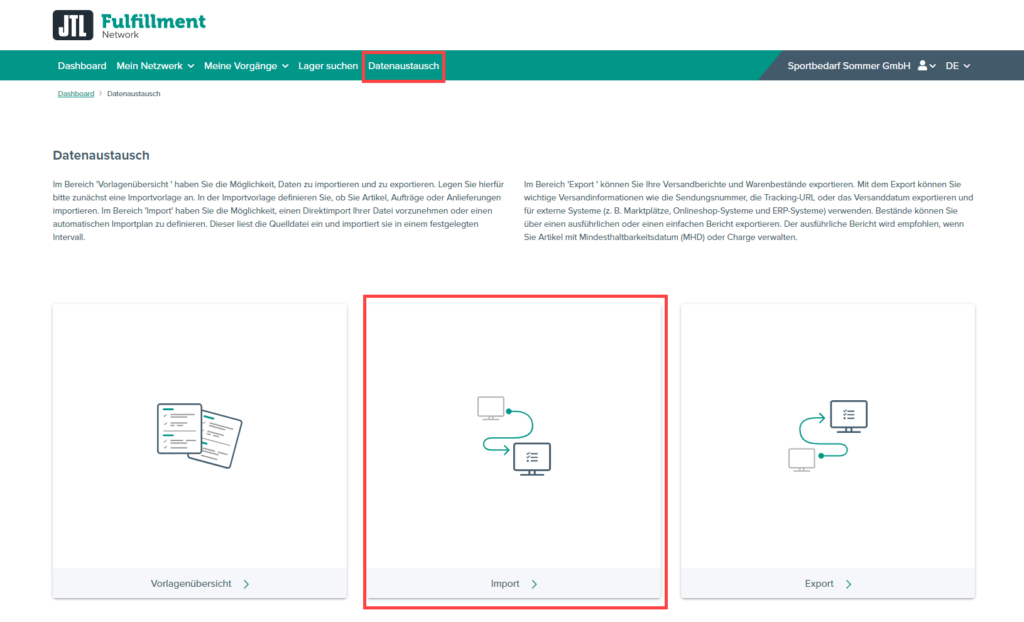Open the DE language dropdown
Screen dimensions: 1024x622
pyautogui.click(x=957, y=65)
